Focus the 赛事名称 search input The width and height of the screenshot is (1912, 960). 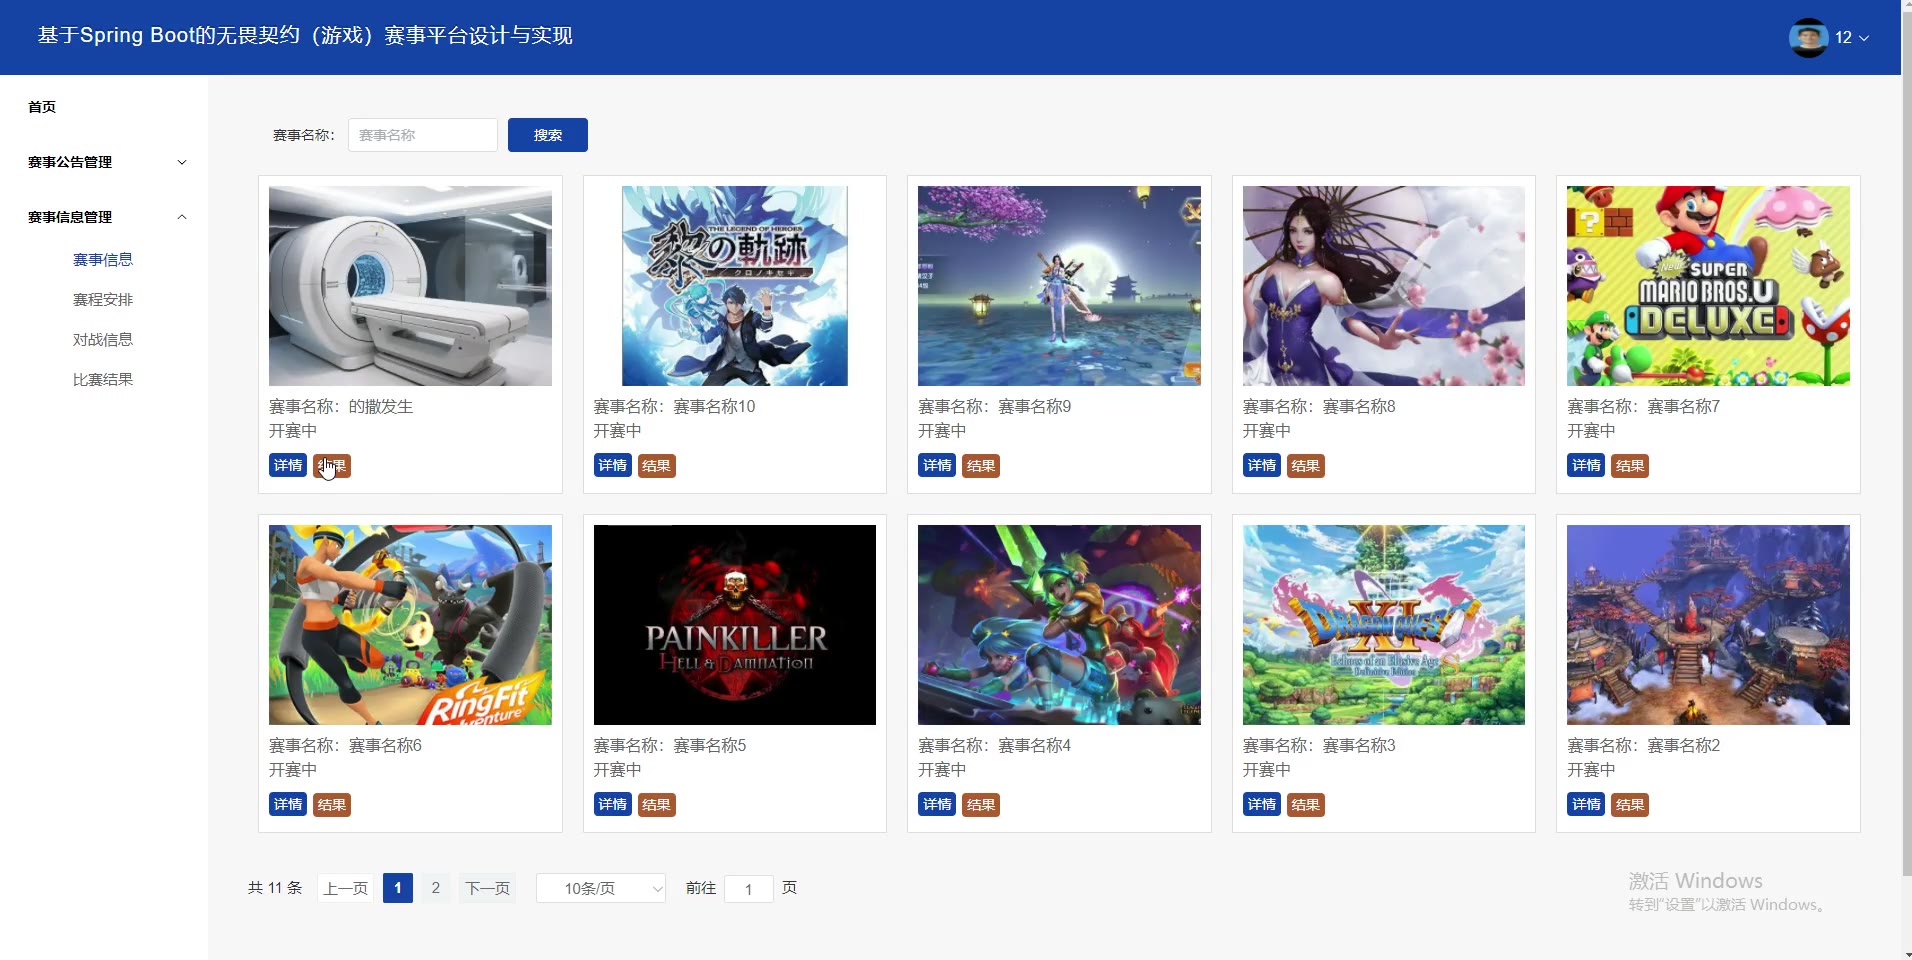[423, 135]
